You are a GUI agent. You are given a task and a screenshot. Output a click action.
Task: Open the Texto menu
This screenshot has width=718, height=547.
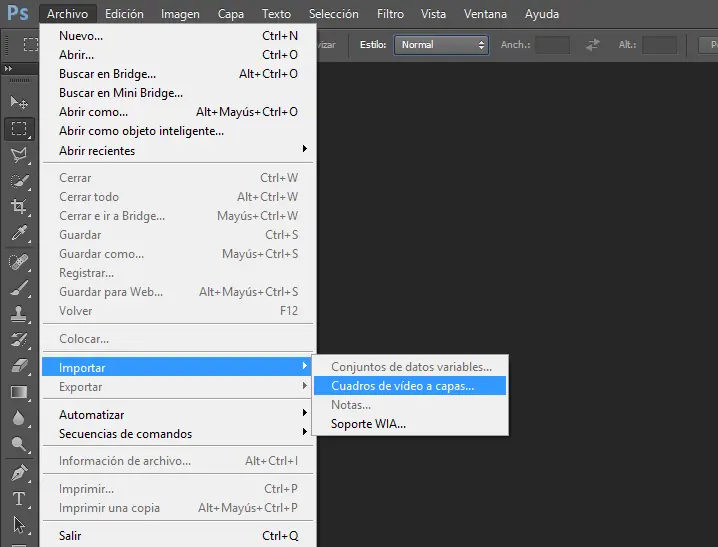[276, 14]
